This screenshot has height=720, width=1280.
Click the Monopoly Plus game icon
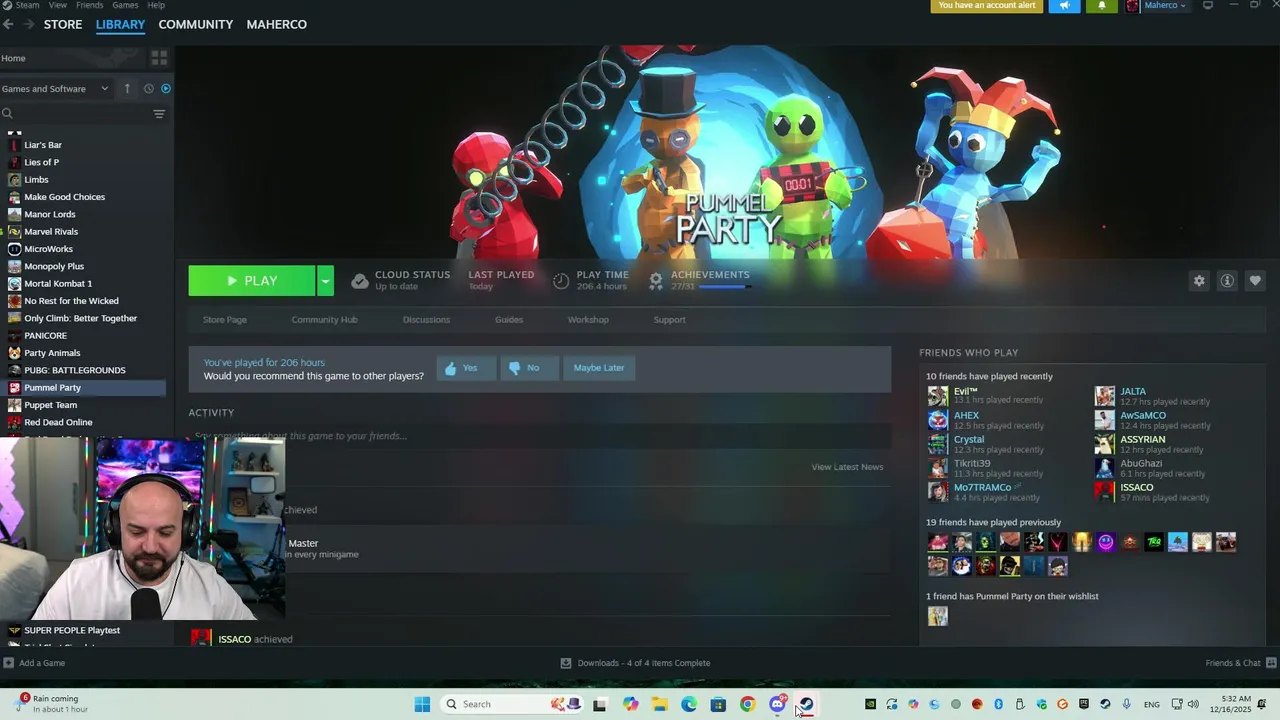pos(14,266)
